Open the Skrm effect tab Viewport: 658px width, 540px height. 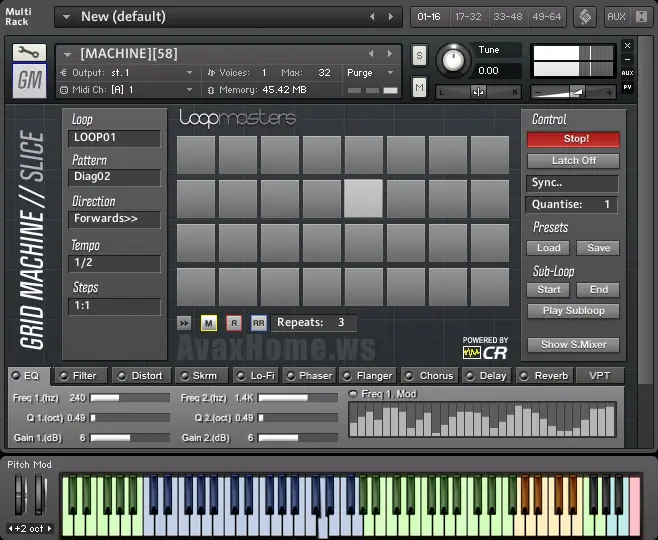pyautogui.click(x=201, y=376)
